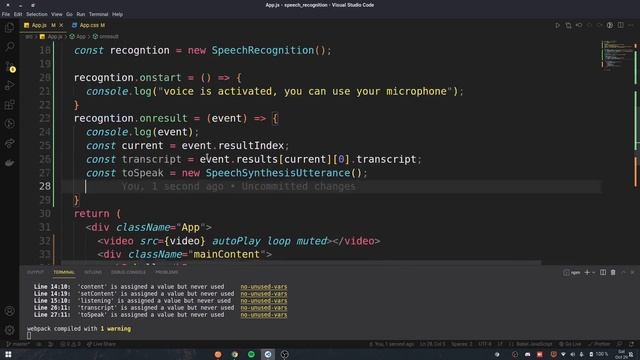Open no-unused-vars link for 'content' warning
640x360 pixels.
point(264,287)
